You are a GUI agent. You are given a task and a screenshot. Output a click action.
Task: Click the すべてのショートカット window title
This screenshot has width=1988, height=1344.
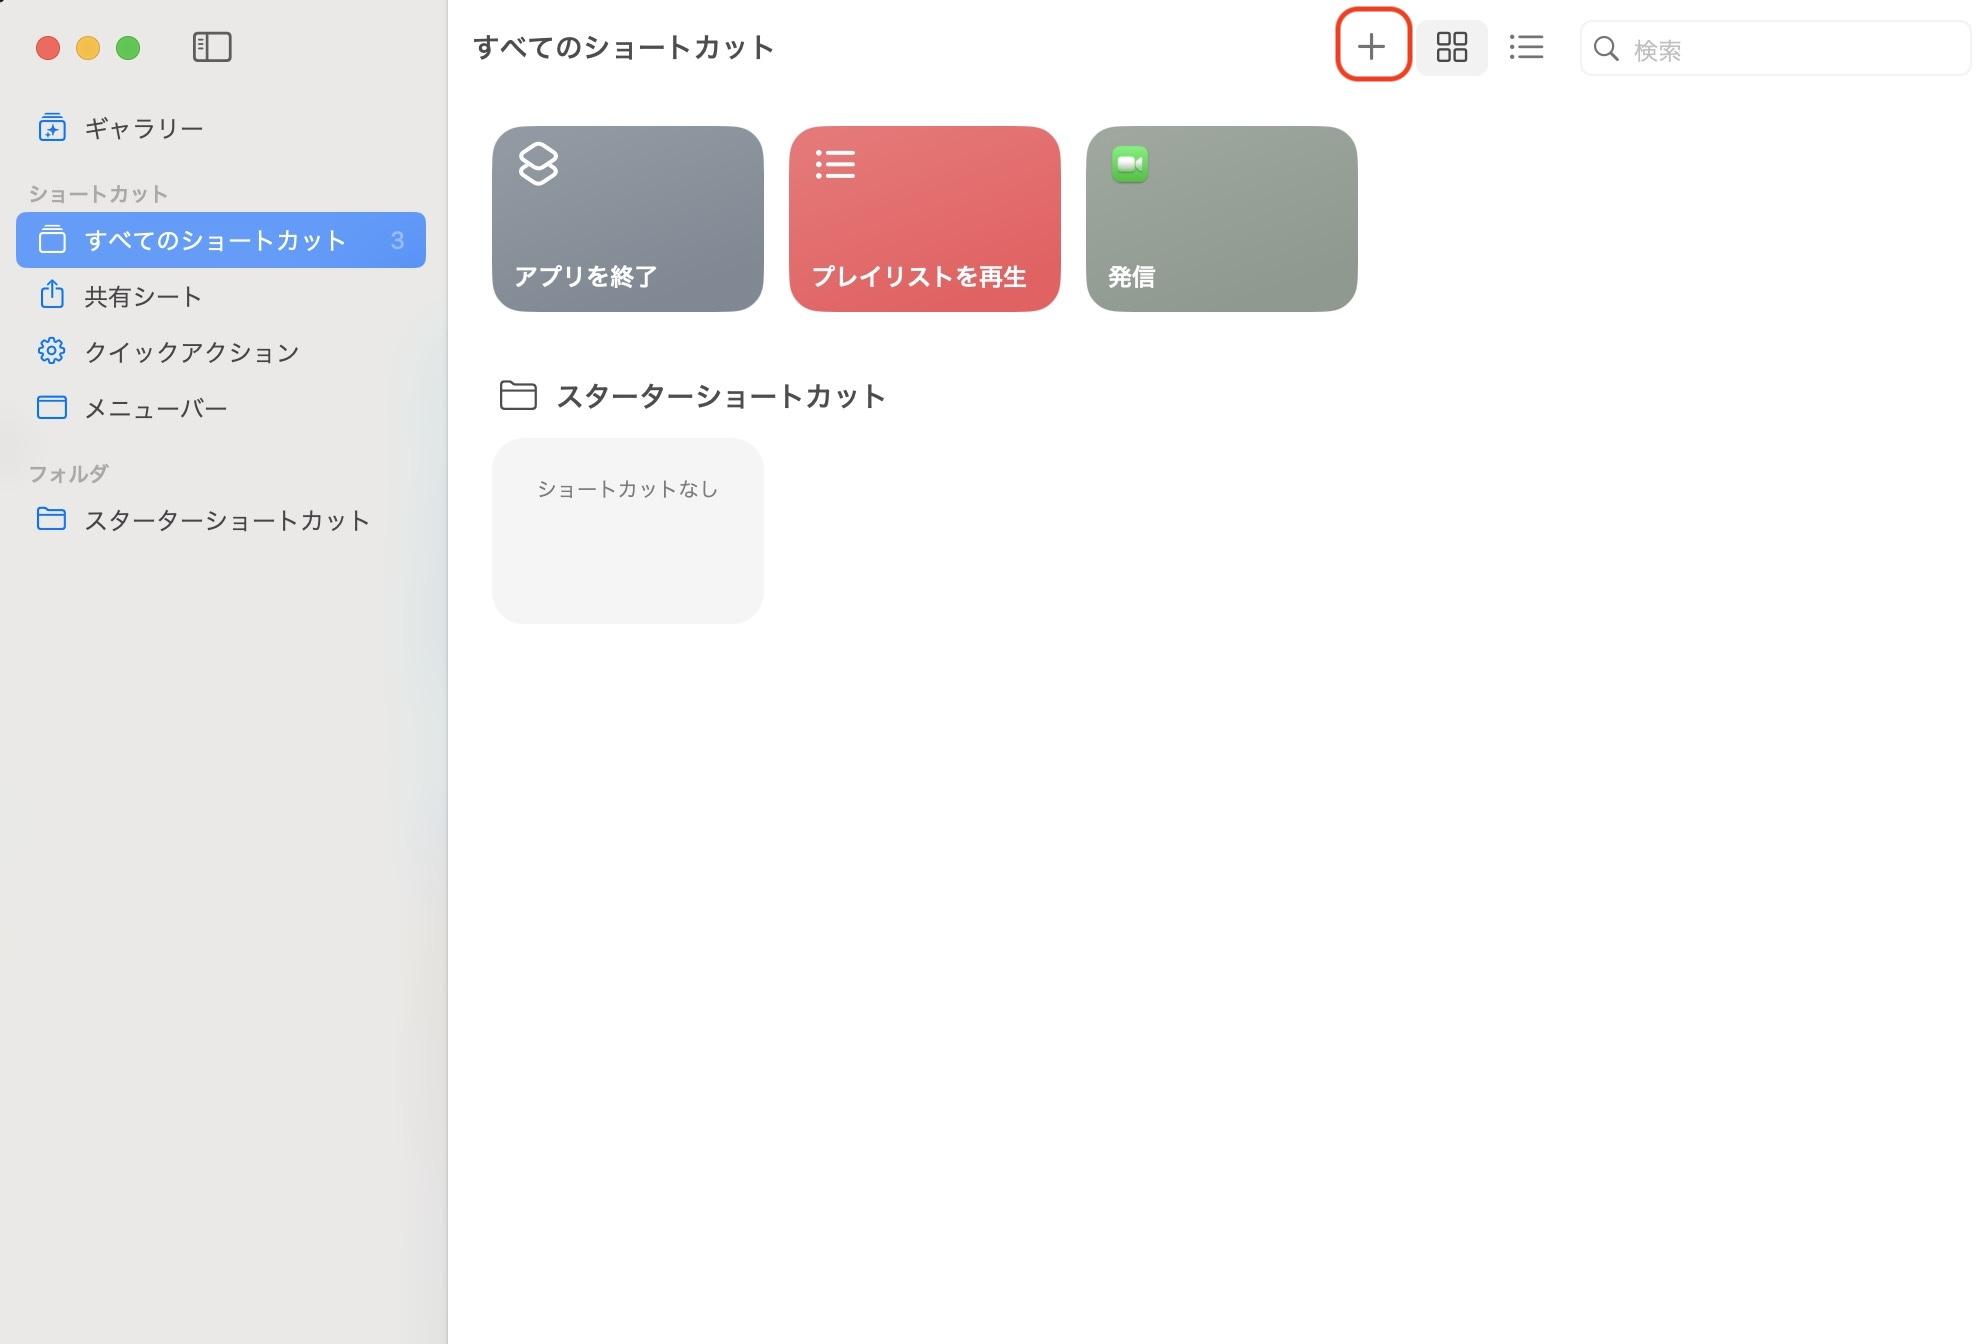(624, 47)
